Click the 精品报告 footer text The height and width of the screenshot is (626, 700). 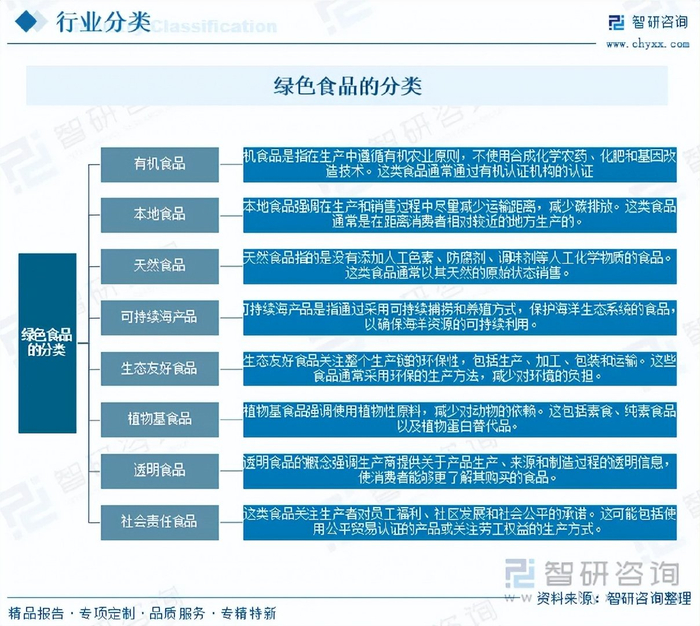36,613
